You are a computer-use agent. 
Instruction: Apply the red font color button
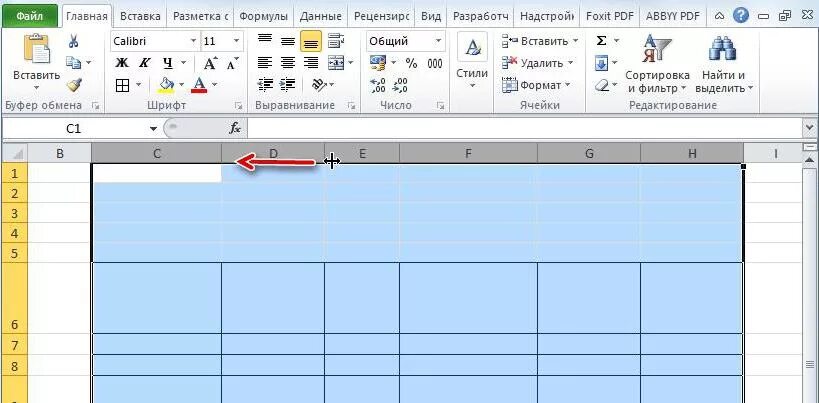pos(200,85)
